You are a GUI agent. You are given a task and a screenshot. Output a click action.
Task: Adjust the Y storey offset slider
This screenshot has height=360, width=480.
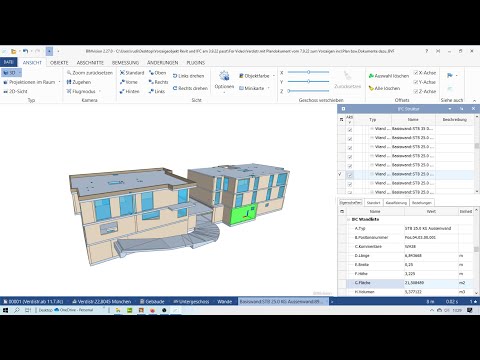coord(308,82)
